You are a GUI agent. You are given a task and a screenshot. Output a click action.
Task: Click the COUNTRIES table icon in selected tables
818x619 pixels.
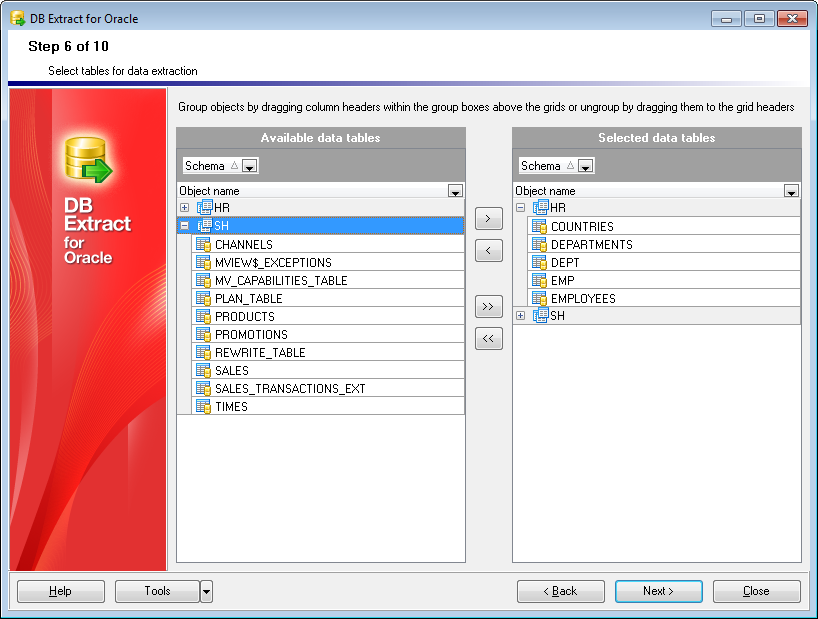click(539, 226)
